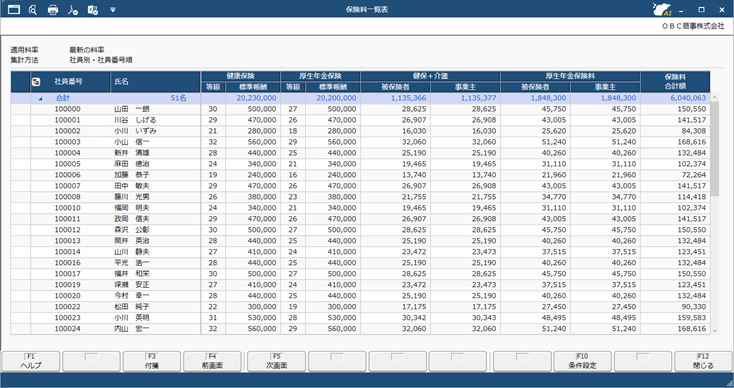Go to previous screen with F4 前画面
The height and width of the screenshot is (388, 734).
click(x=213, y=361)
